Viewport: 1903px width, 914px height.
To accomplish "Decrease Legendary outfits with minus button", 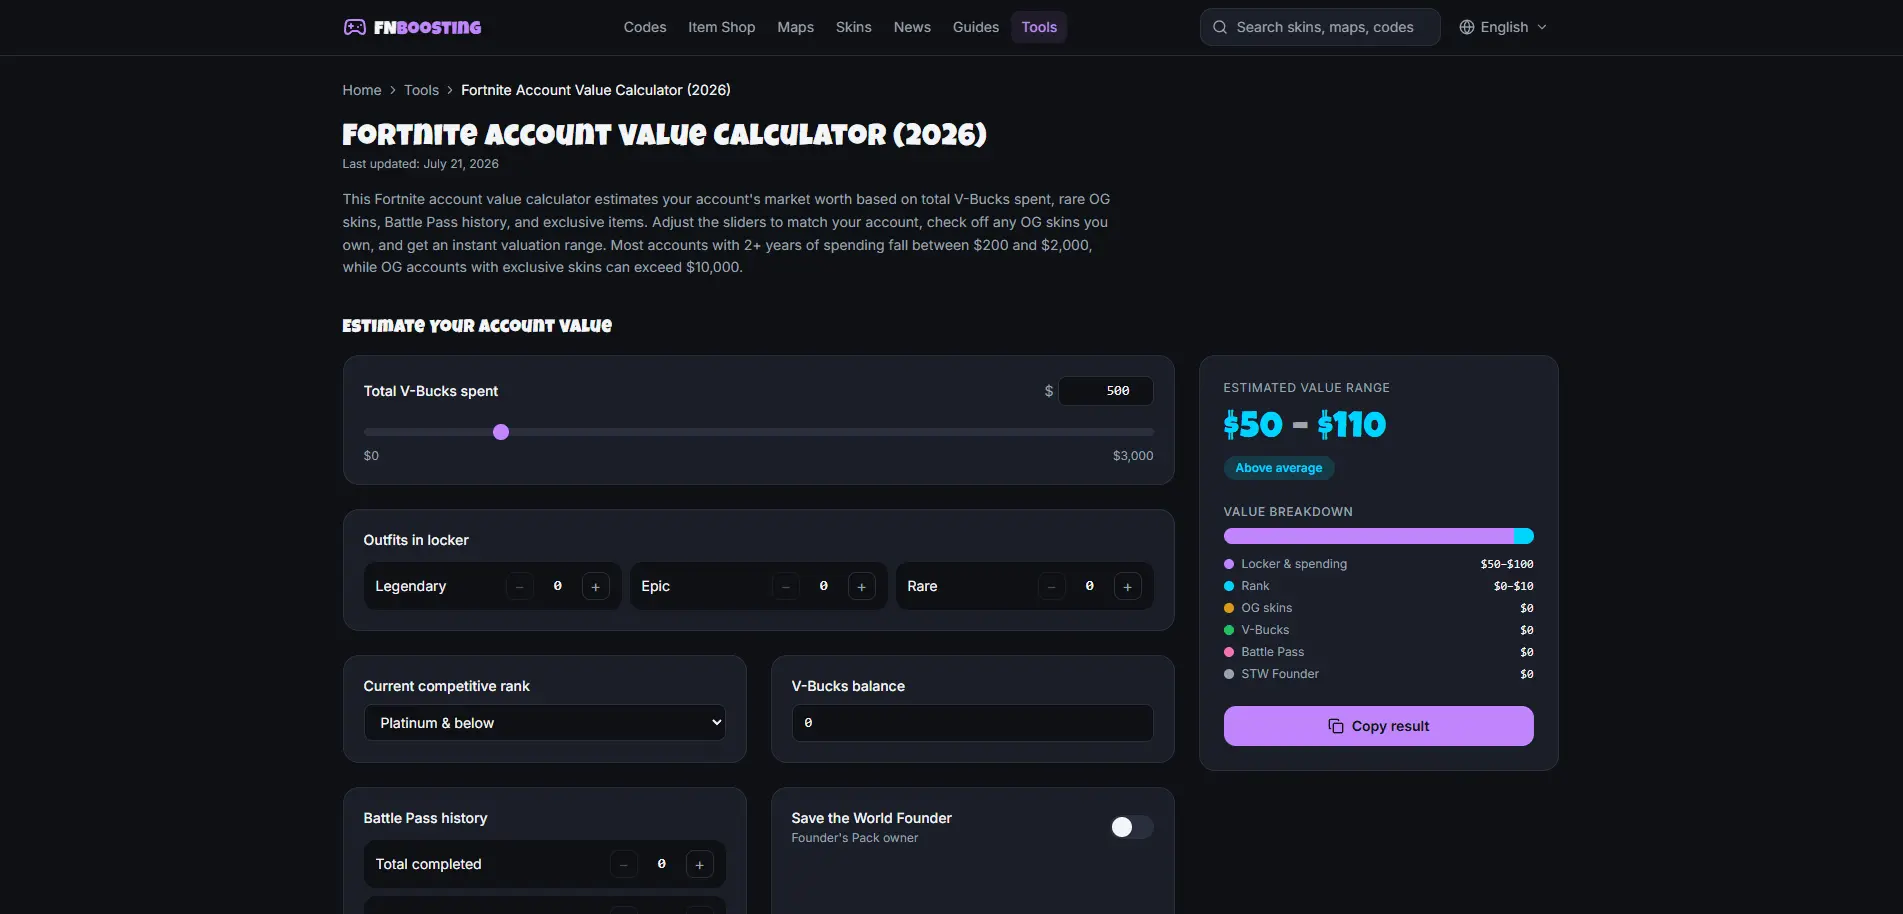I will click(x=520, y=587).
